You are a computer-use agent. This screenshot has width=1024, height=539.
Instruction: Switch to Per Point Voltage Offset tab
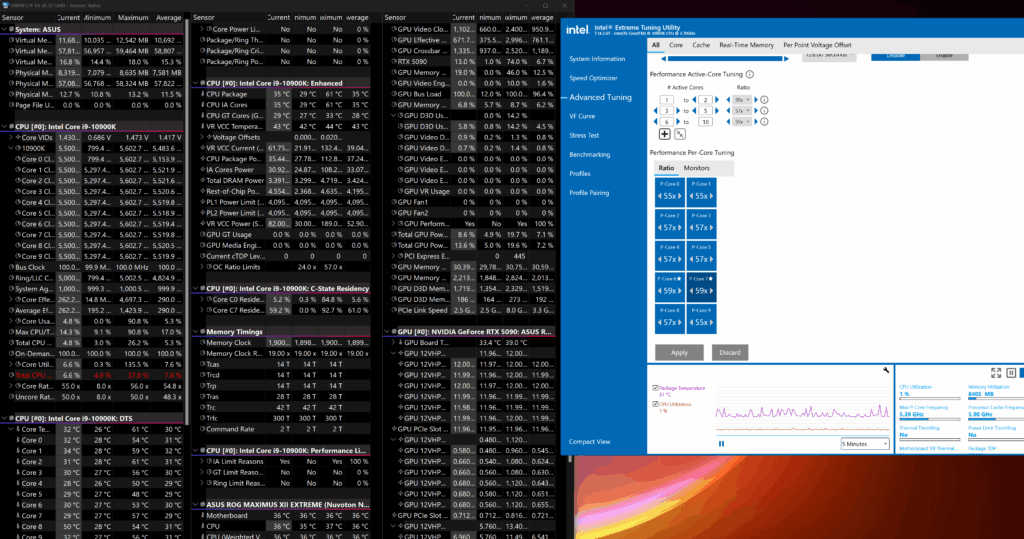817,45
